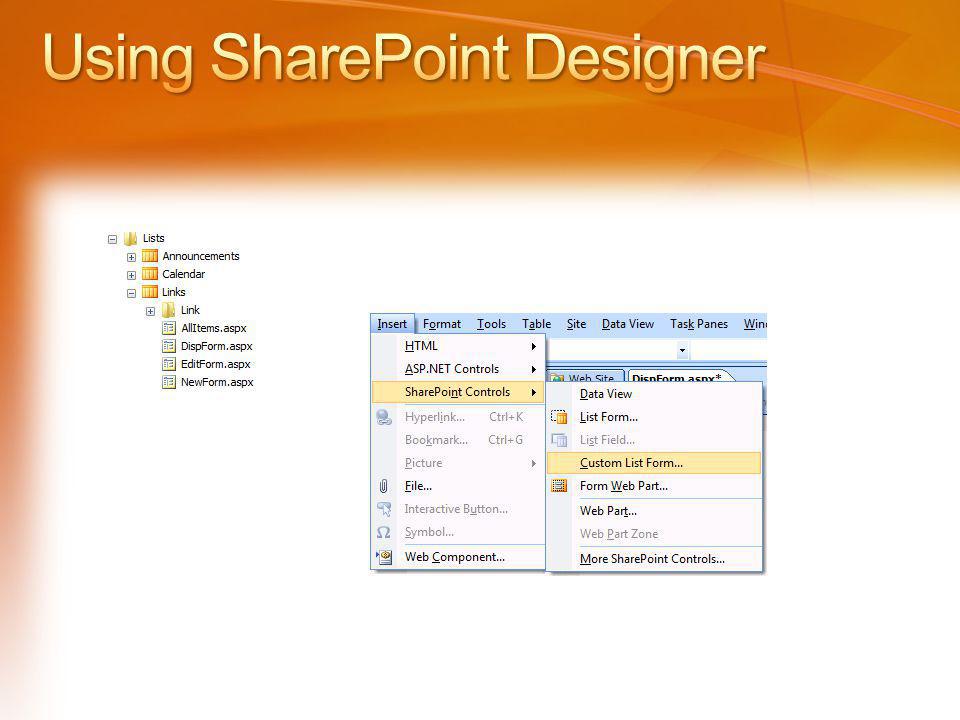Select DispForm.aspx in the tree

217,346
